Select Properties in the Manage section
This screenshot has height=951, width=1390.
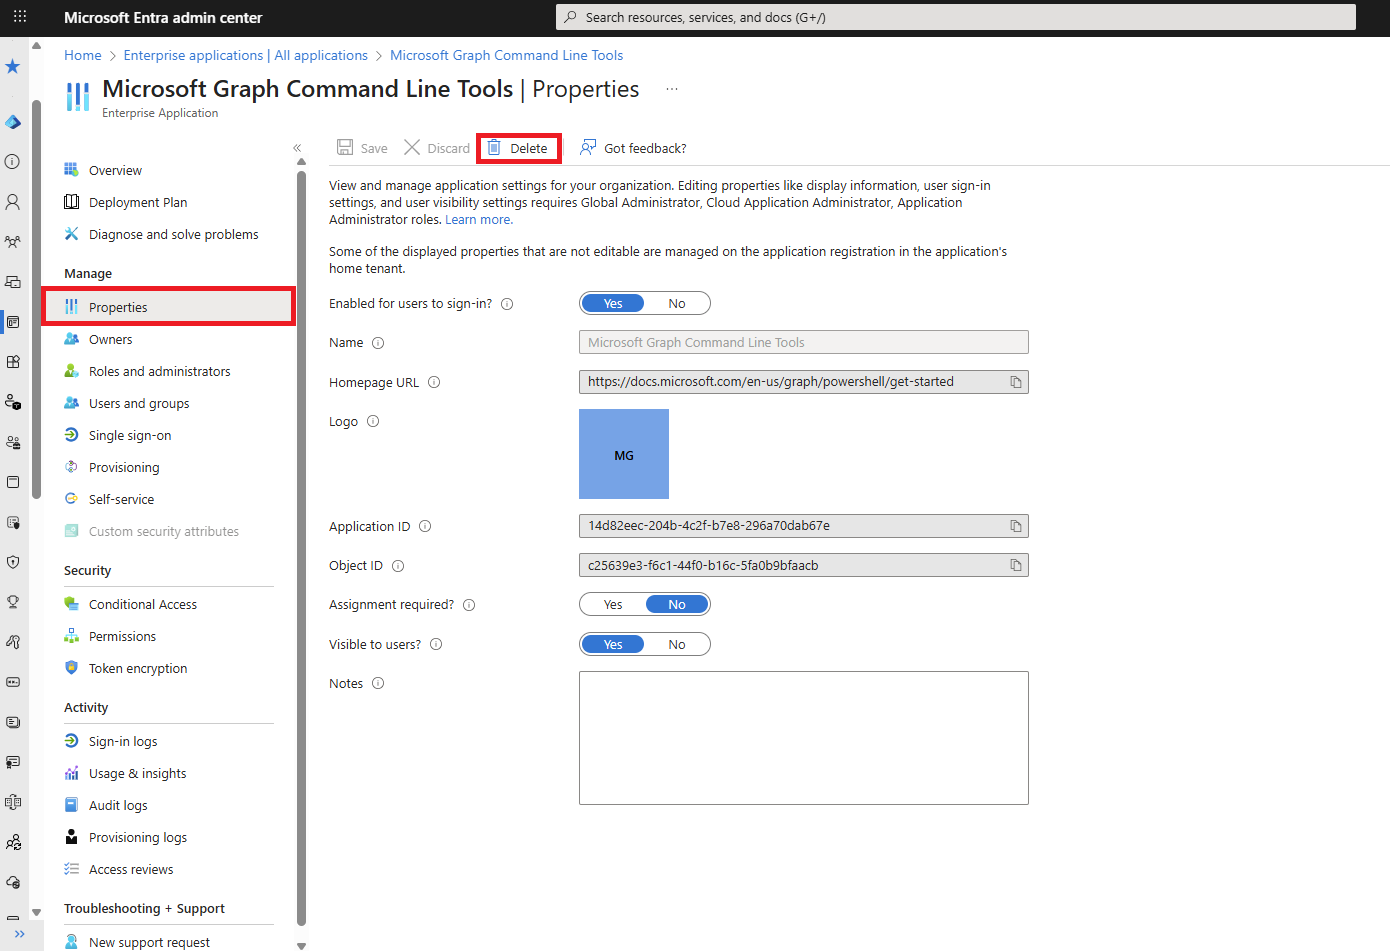click(168, 307)
